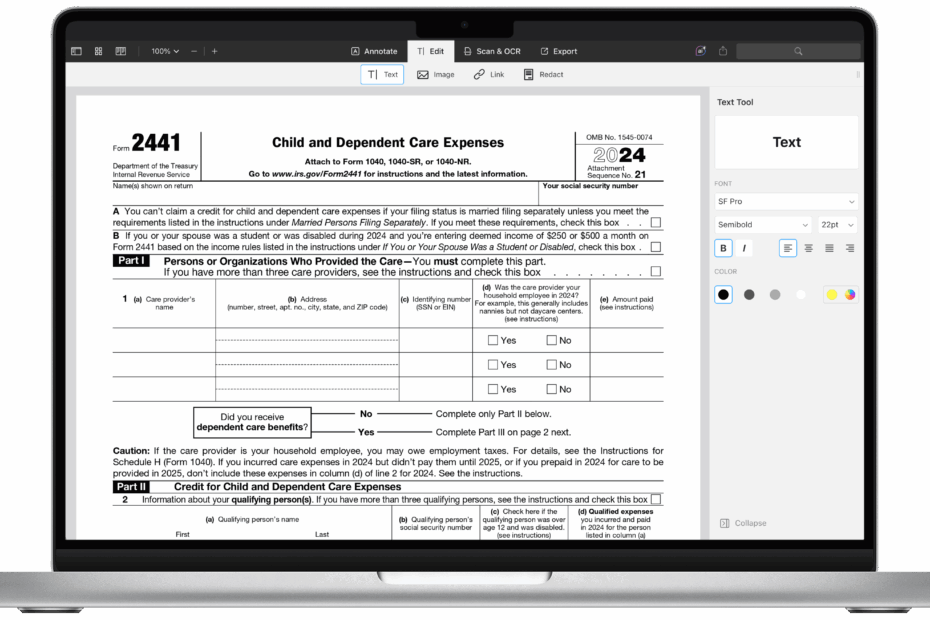Toggle bold text formatting
The image size is (930, 620).
pyautogui.click(x=723, y=247)
